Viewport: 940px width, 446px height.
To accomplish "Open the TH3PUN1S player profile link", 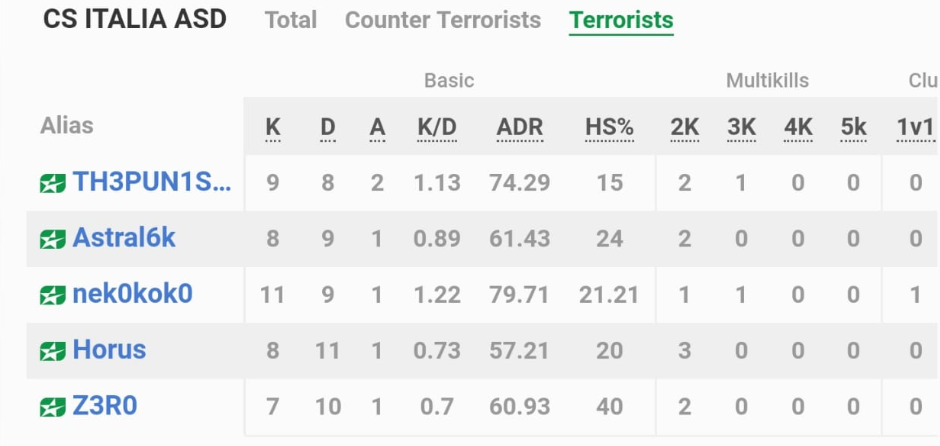I will tap(152, 182).
